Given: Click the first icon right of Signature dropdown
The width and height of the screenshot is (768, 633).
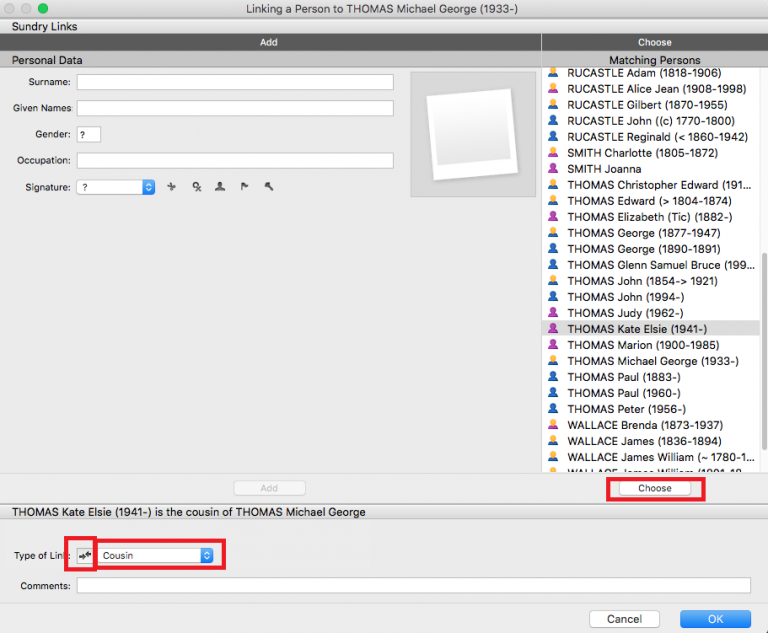Looking at the screenshot, I should click(x=171, y=187).
